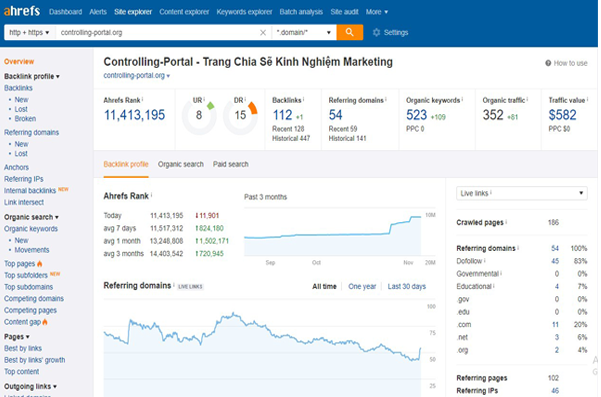
Task: Open the Link intersect sidebar link
Action: coord(24,202)
